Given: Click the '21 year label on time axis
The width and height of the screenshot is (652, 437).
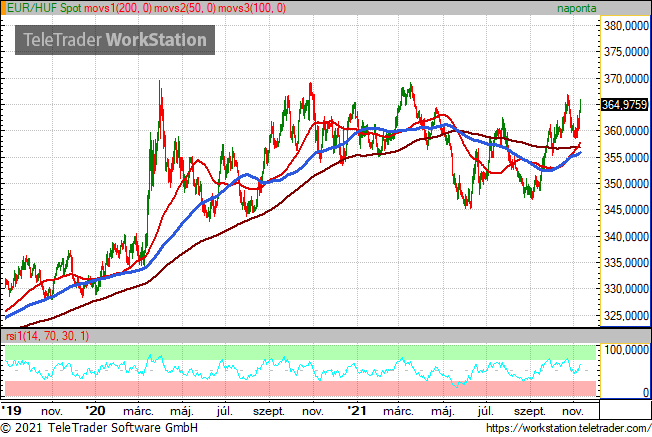Looking at the screenshot, I should 357,411.
